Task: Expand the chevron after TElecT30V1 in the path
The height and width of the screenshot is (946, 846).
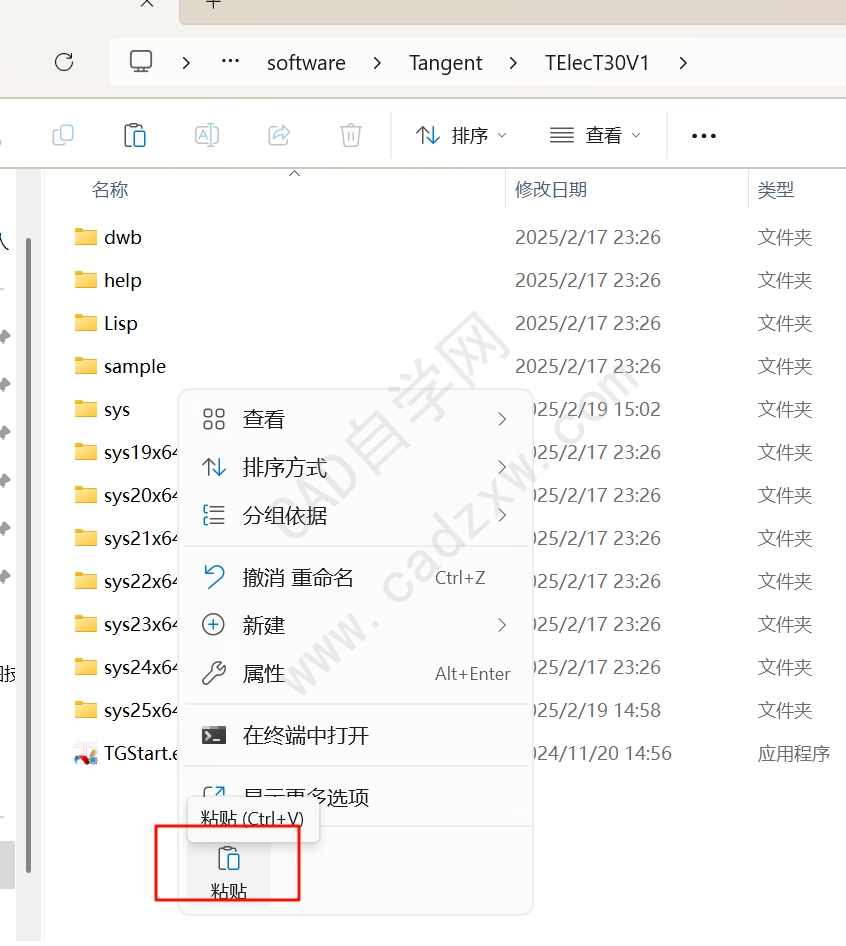Action: (x=682, y=63)
